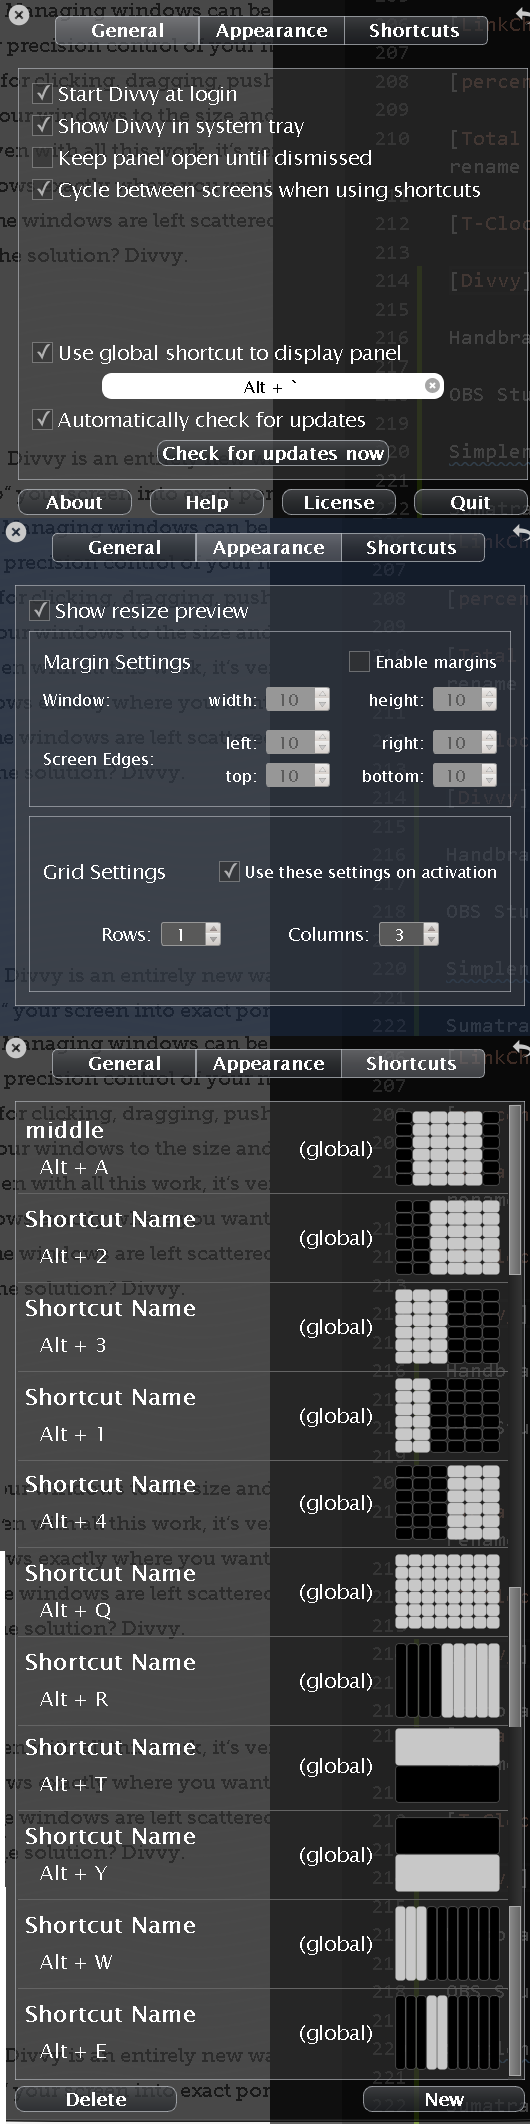Image resolution: width=530 pixels, height=2124 pixels.
Task: Open the Shortcuts tab in the top panel
Action: click(414, 31)
